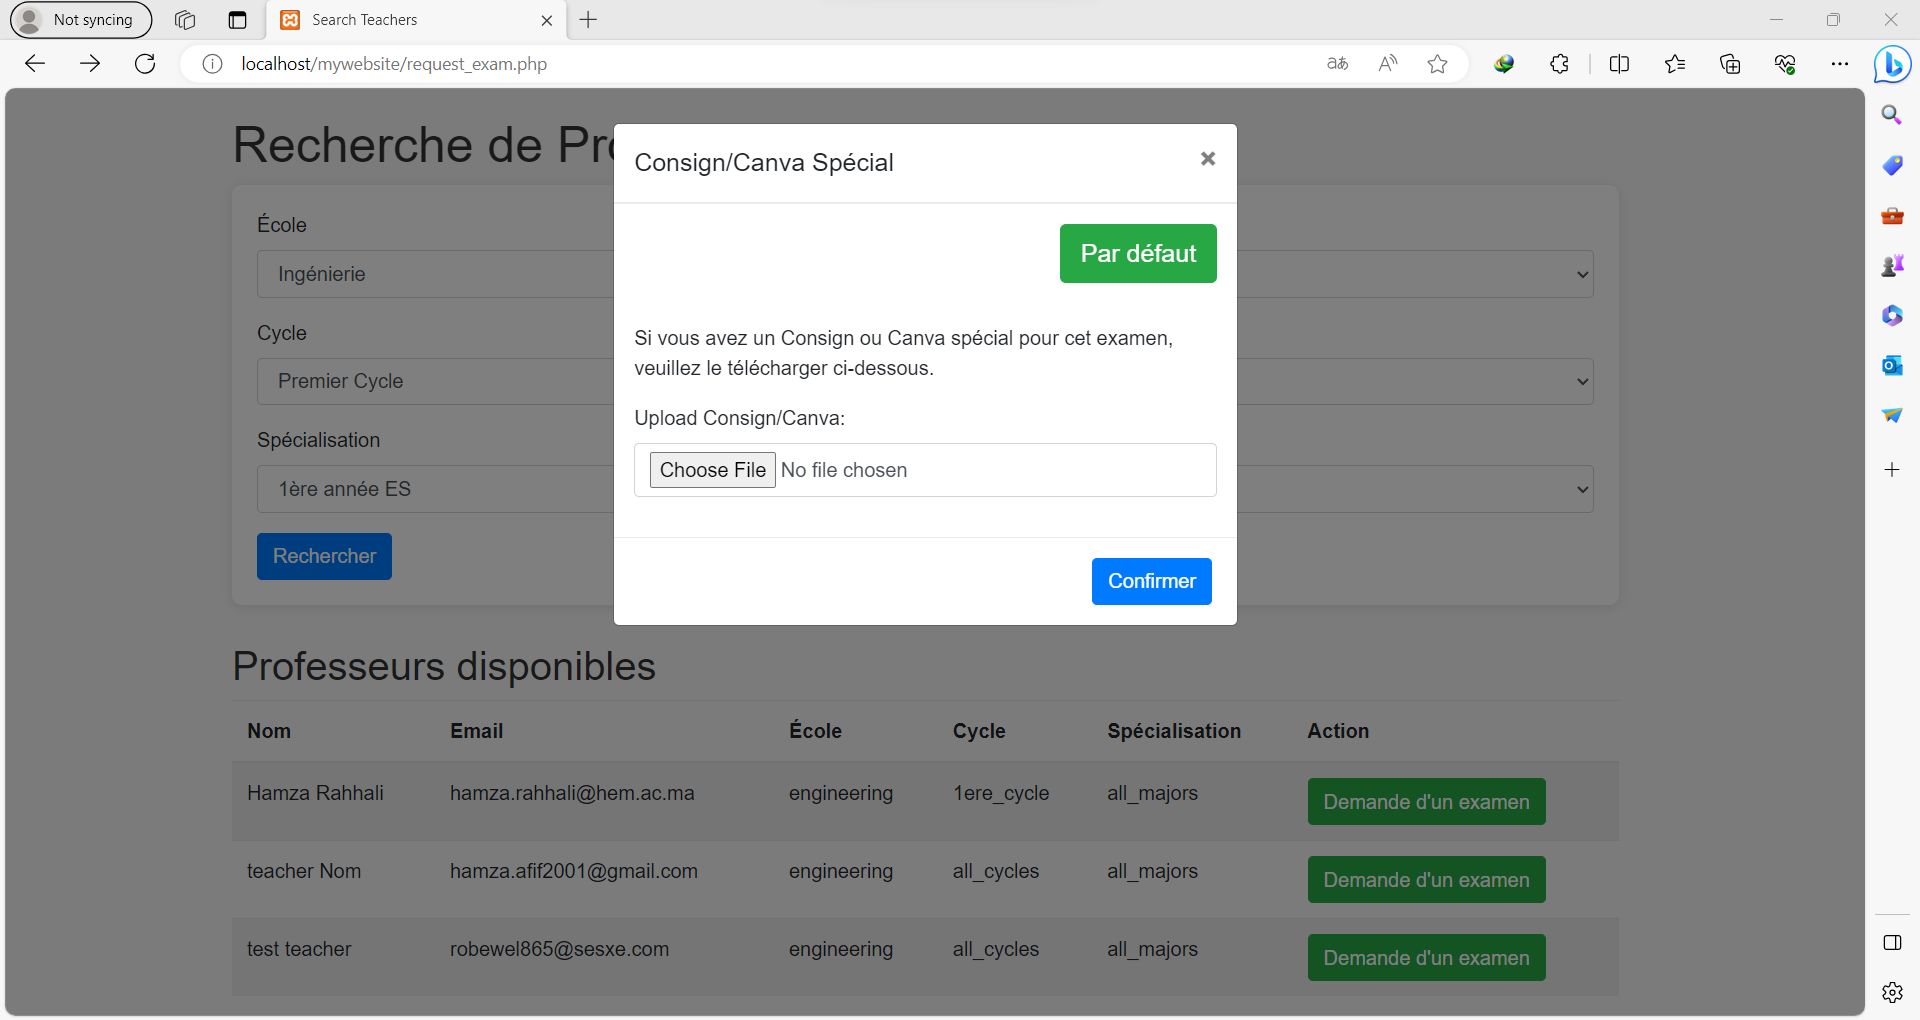Image resolution: width=1920 pixels, height=1020 pixels.
Task: Open Collections panel
Action: (x=1730, y=64)
